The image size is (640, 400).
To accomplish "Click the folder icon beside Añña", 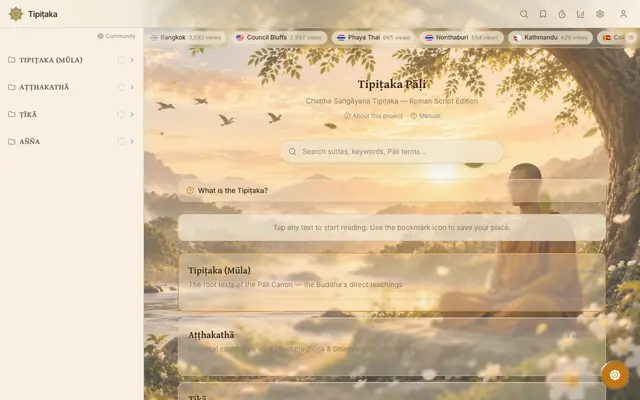I will (12, 141).
